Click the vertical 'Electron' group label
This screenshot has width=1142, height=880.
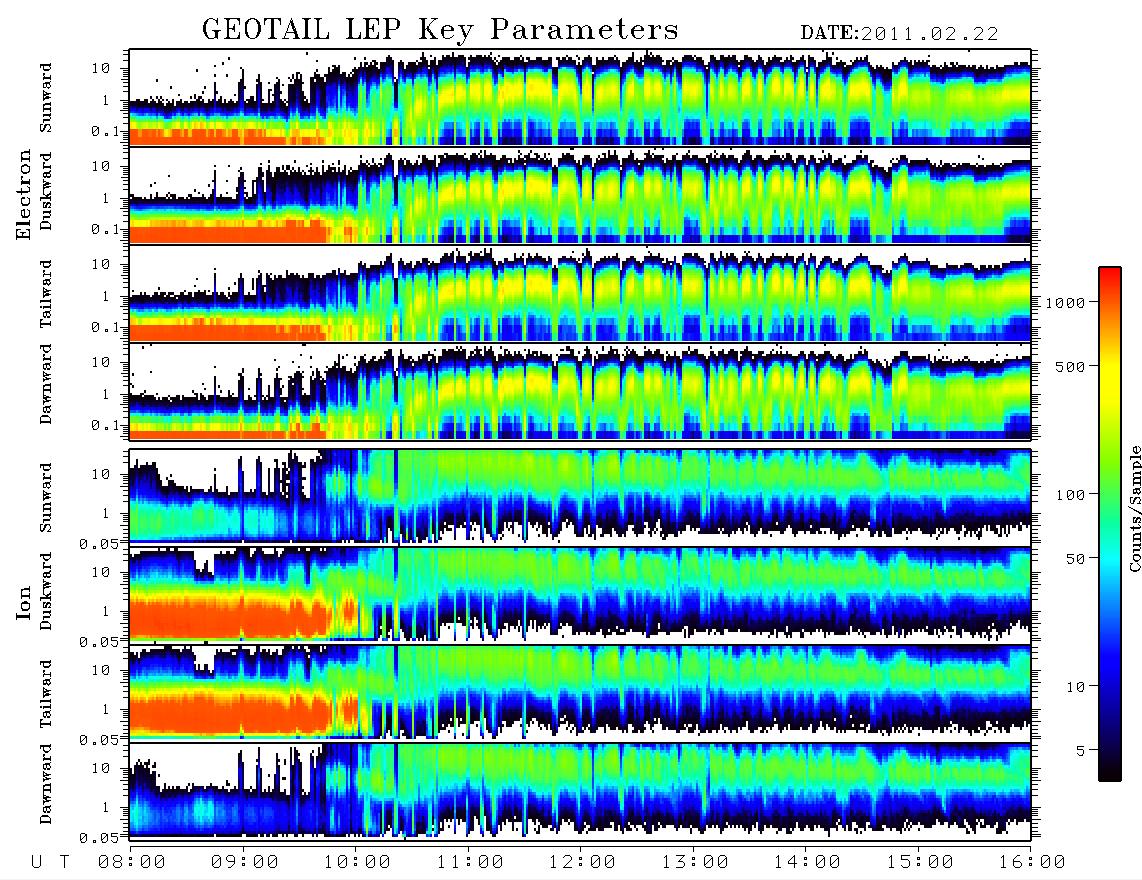click(x=23, y=195)
